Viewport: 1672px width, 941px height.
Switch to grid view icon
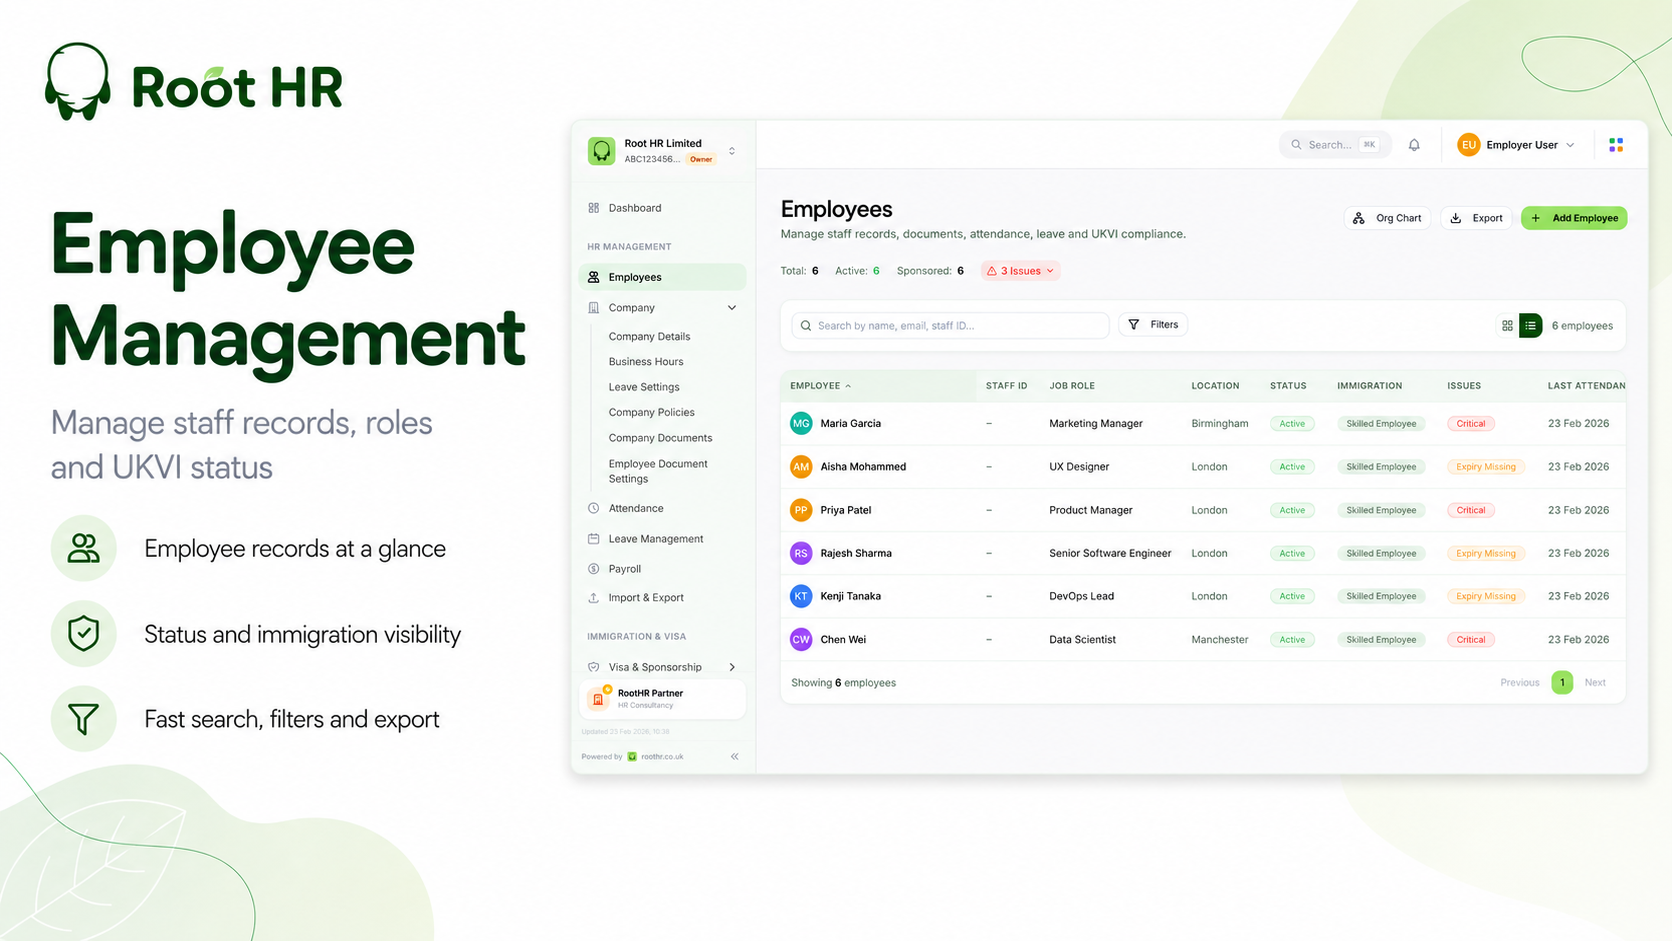[x=1507, y=326]
